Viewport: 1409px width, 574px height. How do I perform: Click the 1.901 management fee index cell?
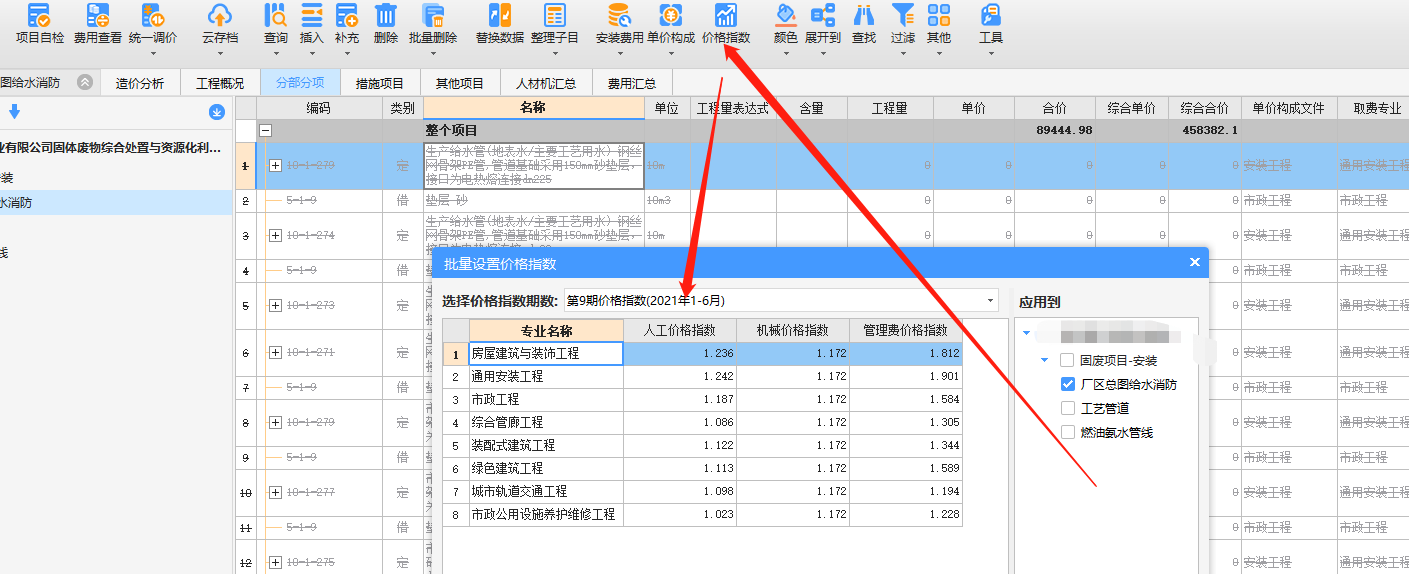(x=906, y=376)
